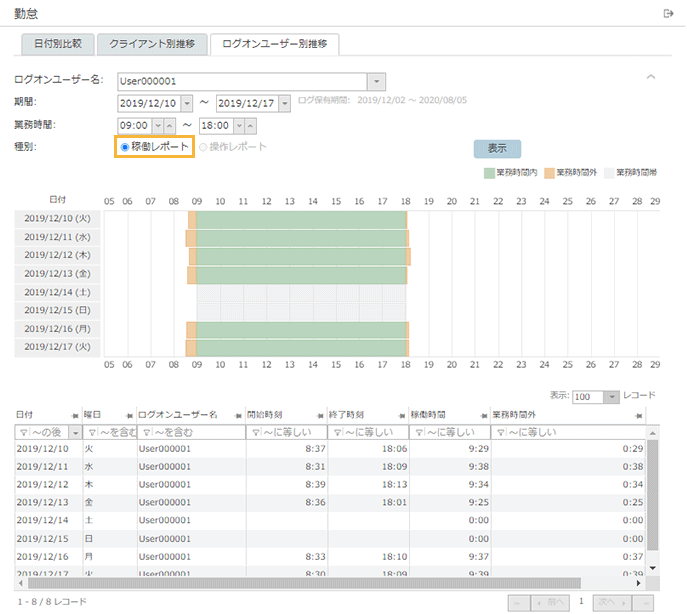This screenshot has width=687, height=614.
Task: Collapse the search conditions panel chevron
Action: [651, 77]
